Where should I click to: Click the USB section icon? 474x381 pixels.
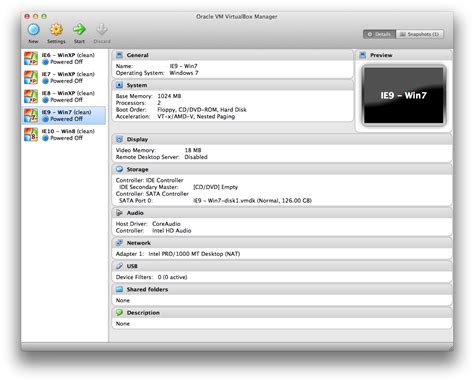[x=119, y=266]
